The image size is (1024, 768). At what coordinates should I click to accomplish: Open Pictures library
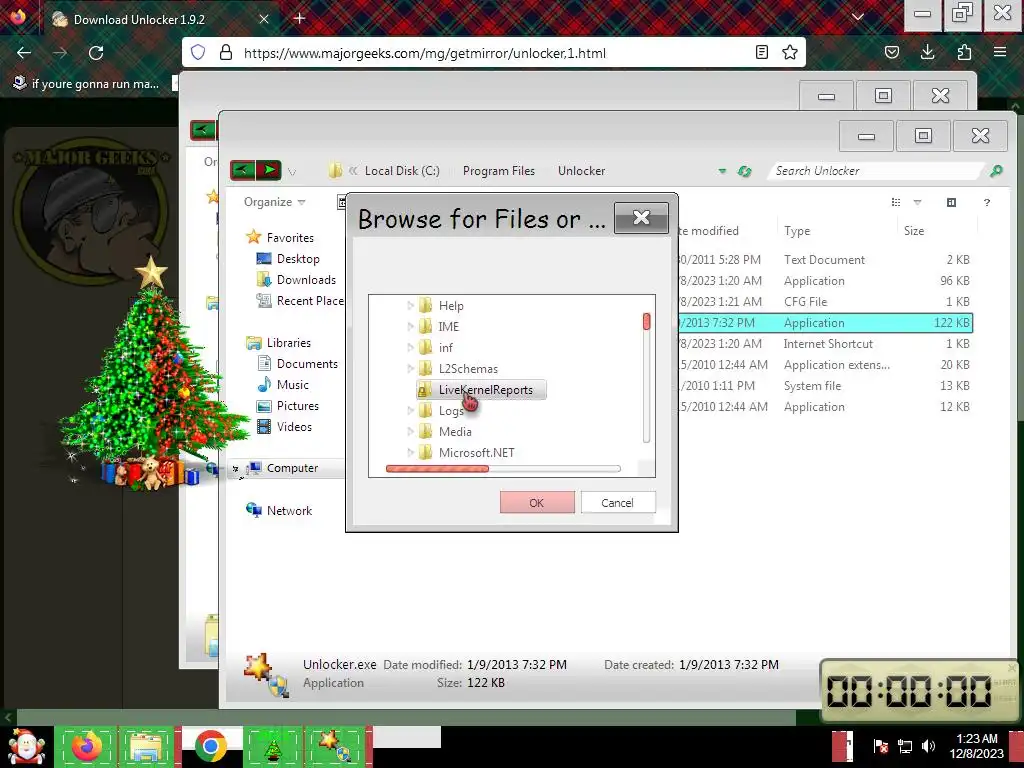click(x=298, y=406)
